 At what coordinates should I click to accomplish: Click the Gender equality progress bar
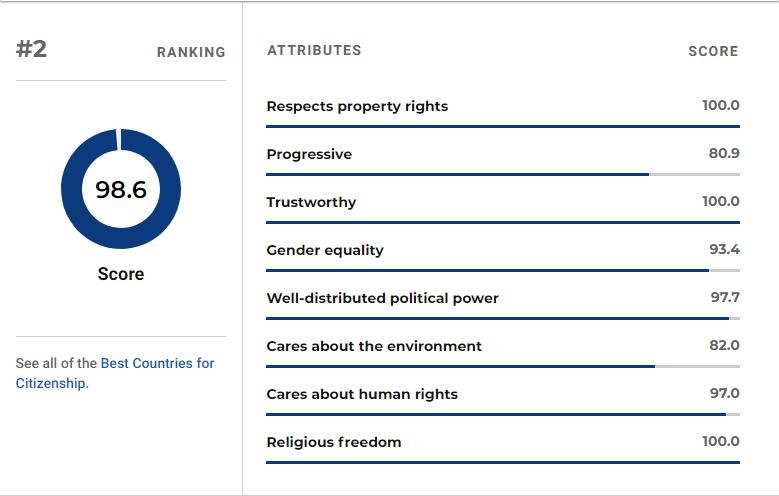coord(503,270)
